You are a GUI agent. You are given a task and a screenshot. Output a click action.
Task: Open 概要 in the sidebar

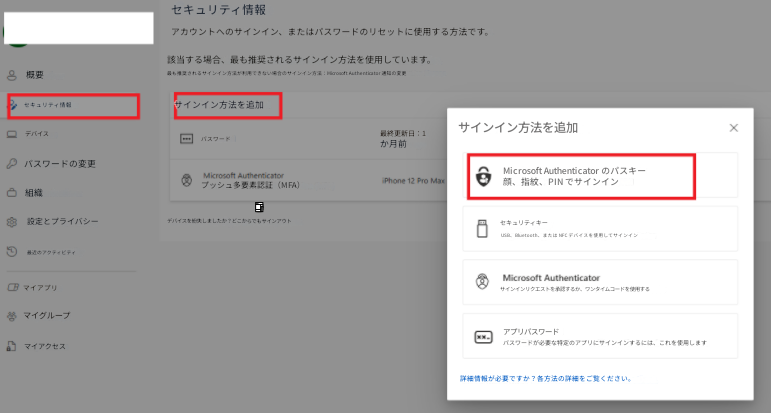click(34, 75)
